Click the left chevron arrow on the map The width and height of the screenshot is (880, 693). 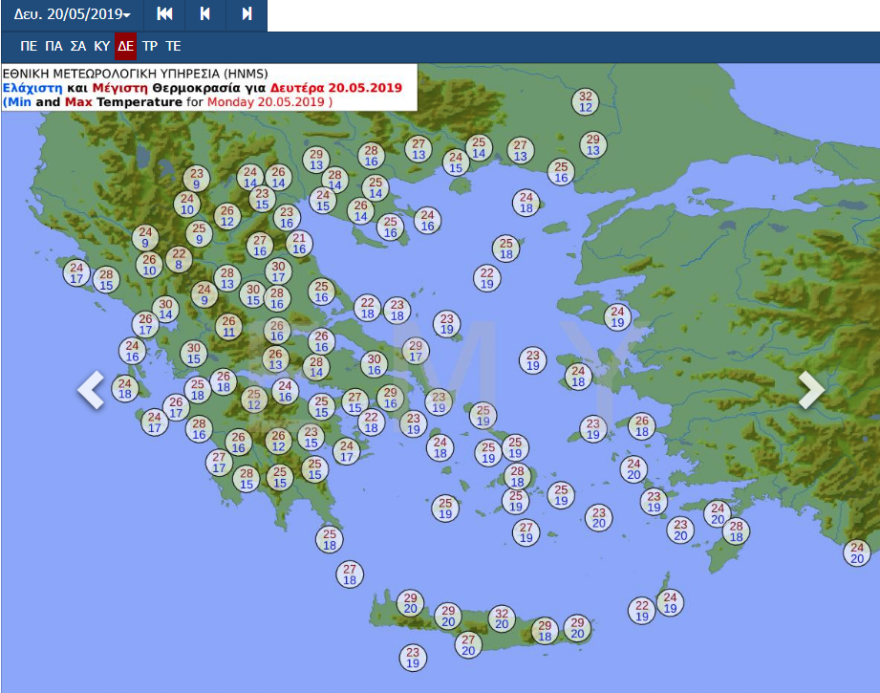tap(91, 390)
